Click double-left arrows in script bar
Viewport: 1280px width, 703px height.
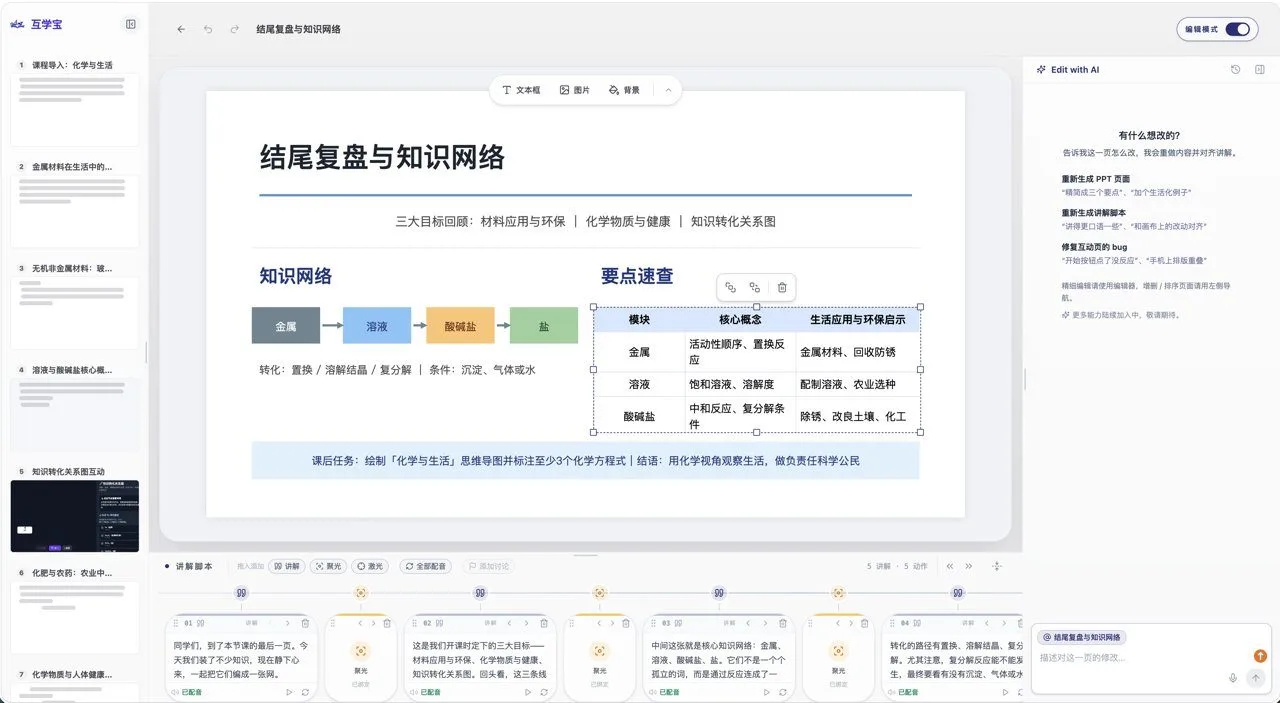[x=951, y=566]
